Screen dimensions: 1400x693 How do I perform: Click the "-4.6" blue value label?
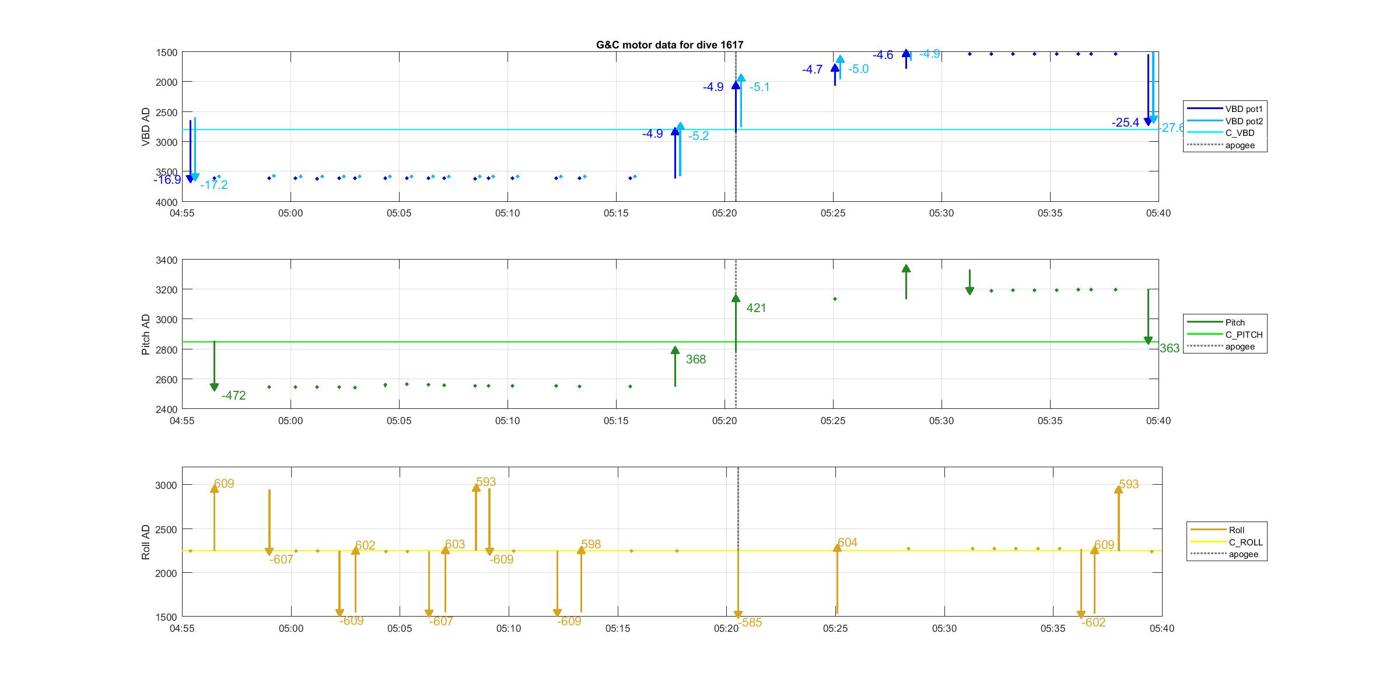883,55
